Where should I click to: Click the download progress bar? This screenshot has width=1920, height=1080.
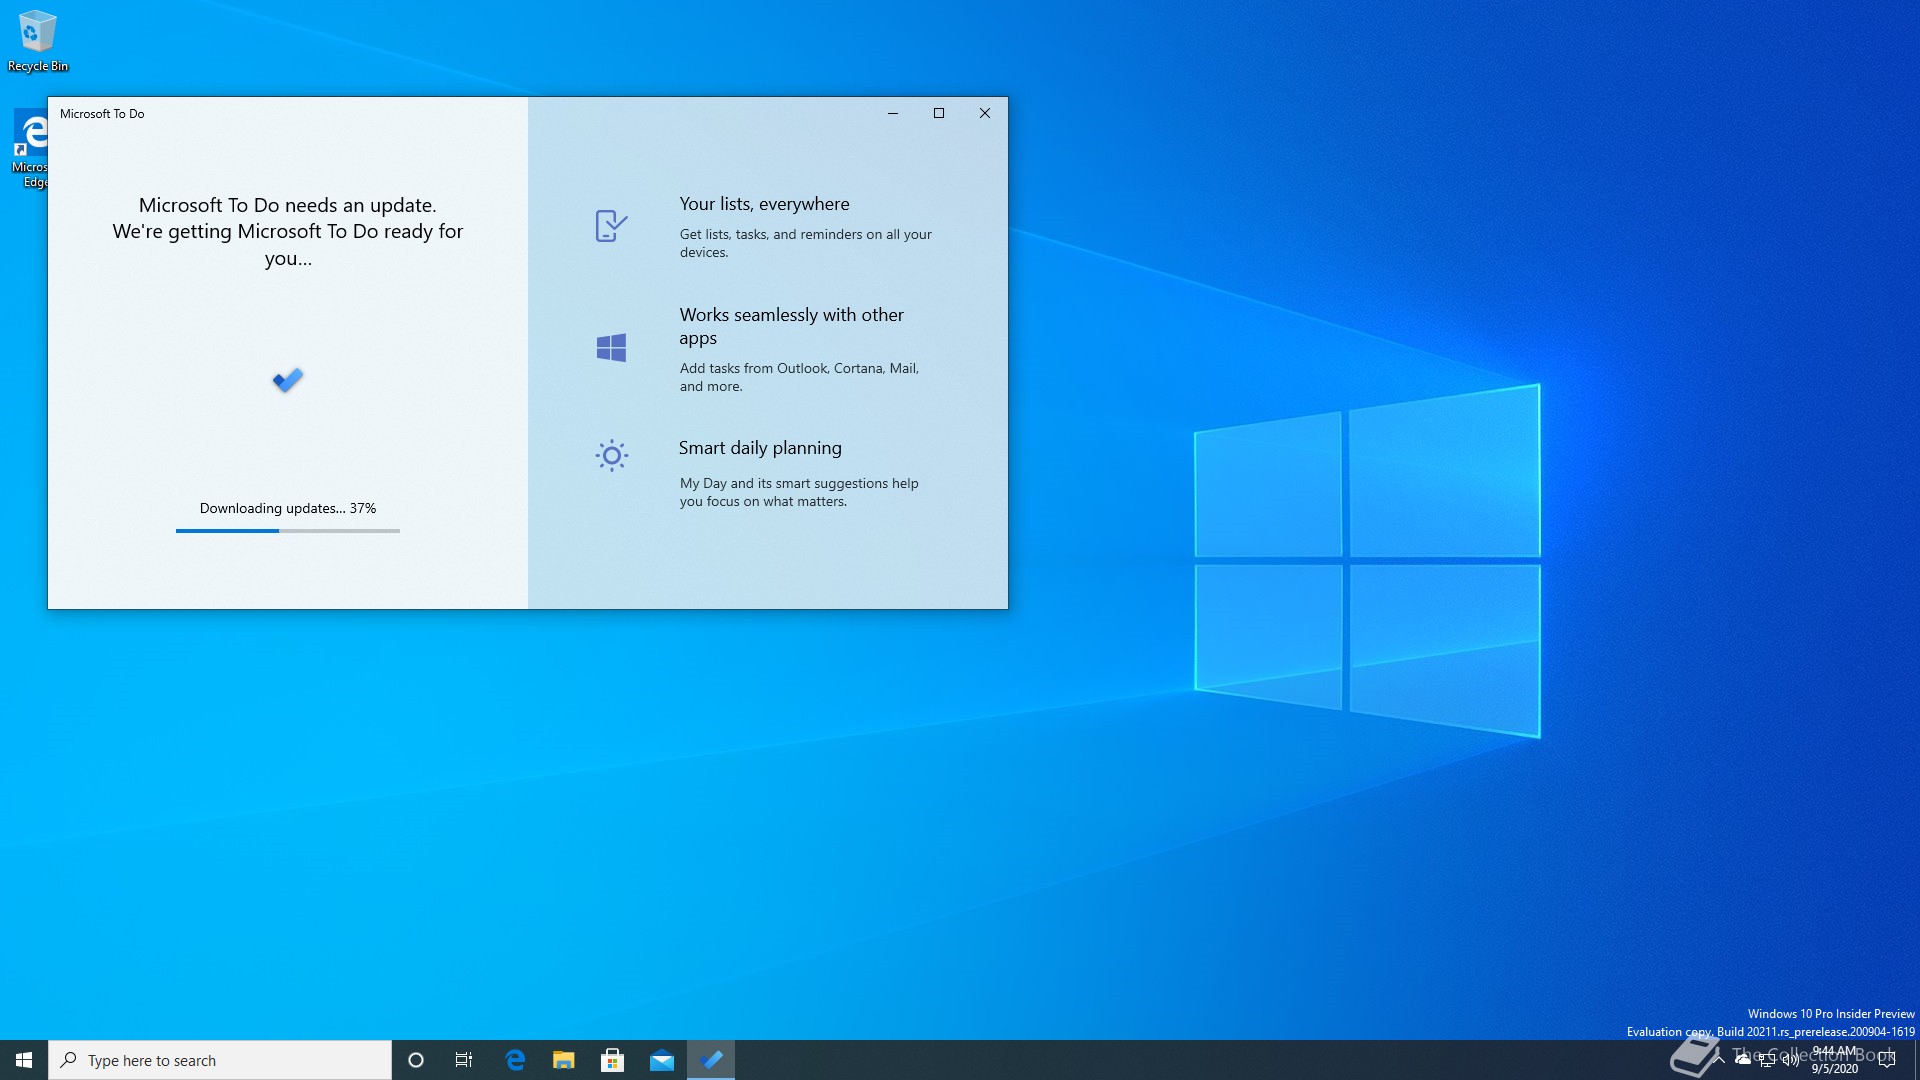coord(288,531)
